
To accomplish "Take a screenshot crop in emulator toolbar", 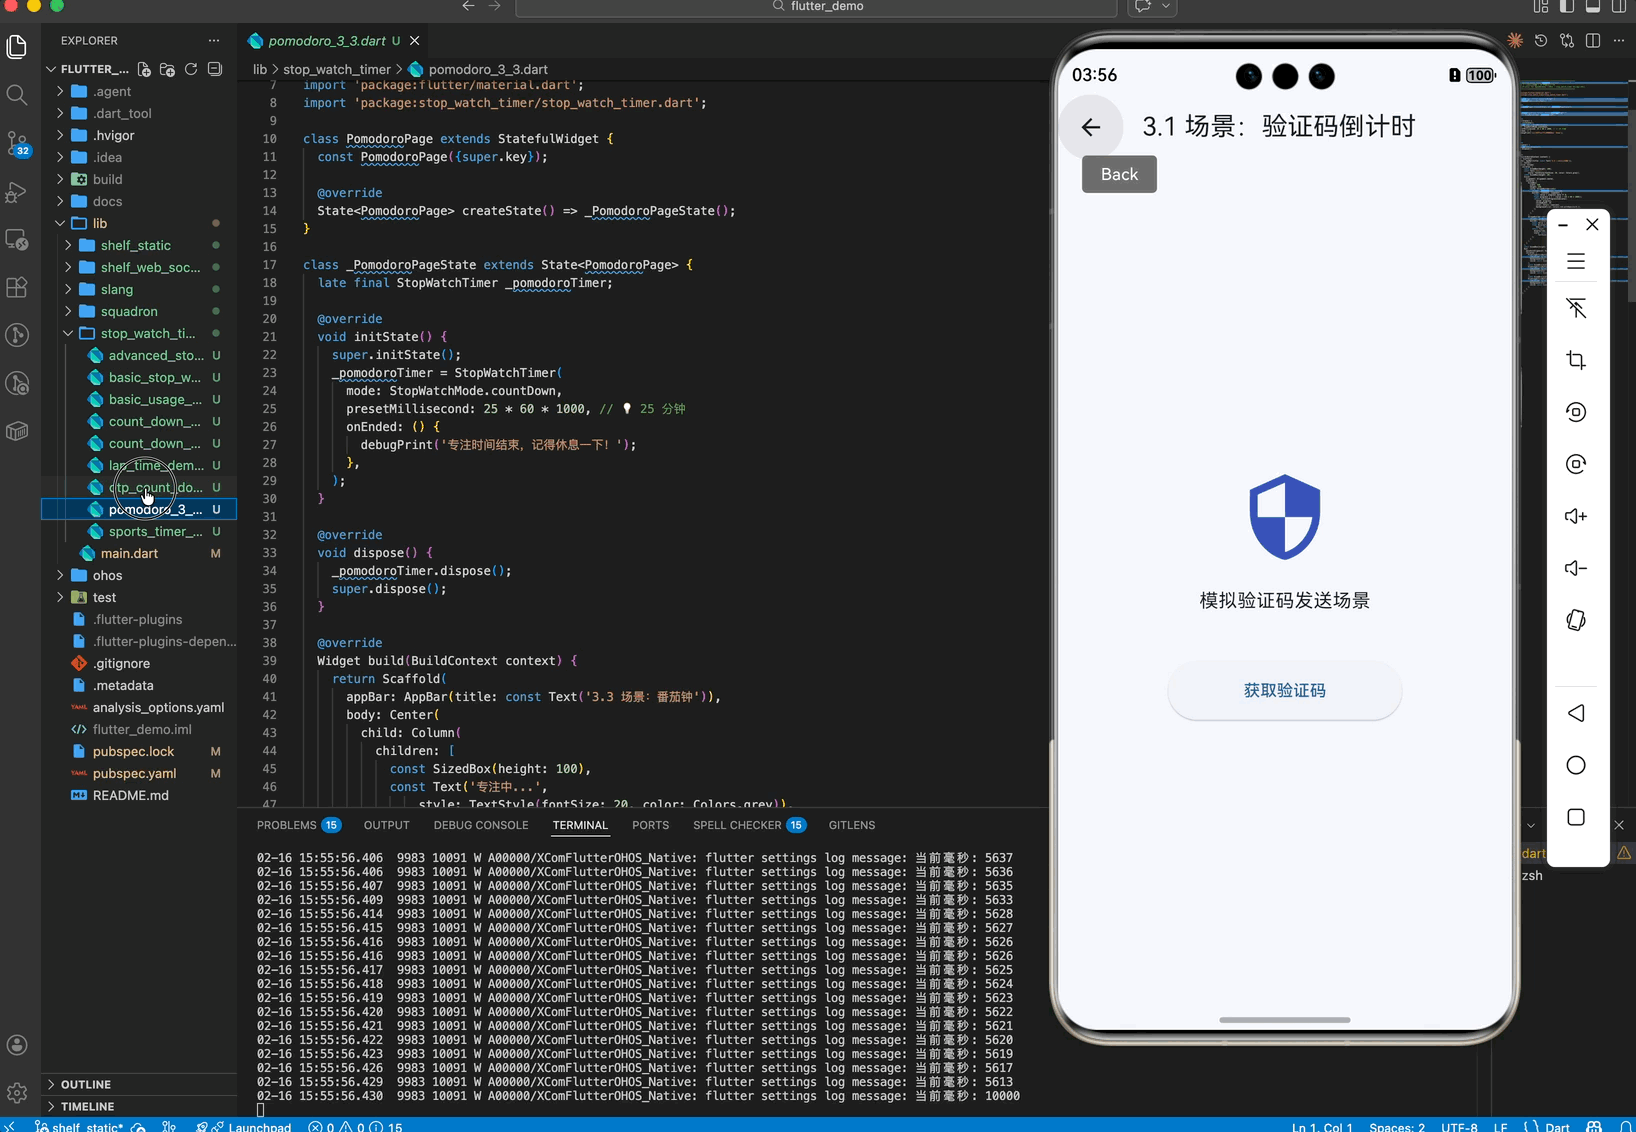I will (1576, 360).
